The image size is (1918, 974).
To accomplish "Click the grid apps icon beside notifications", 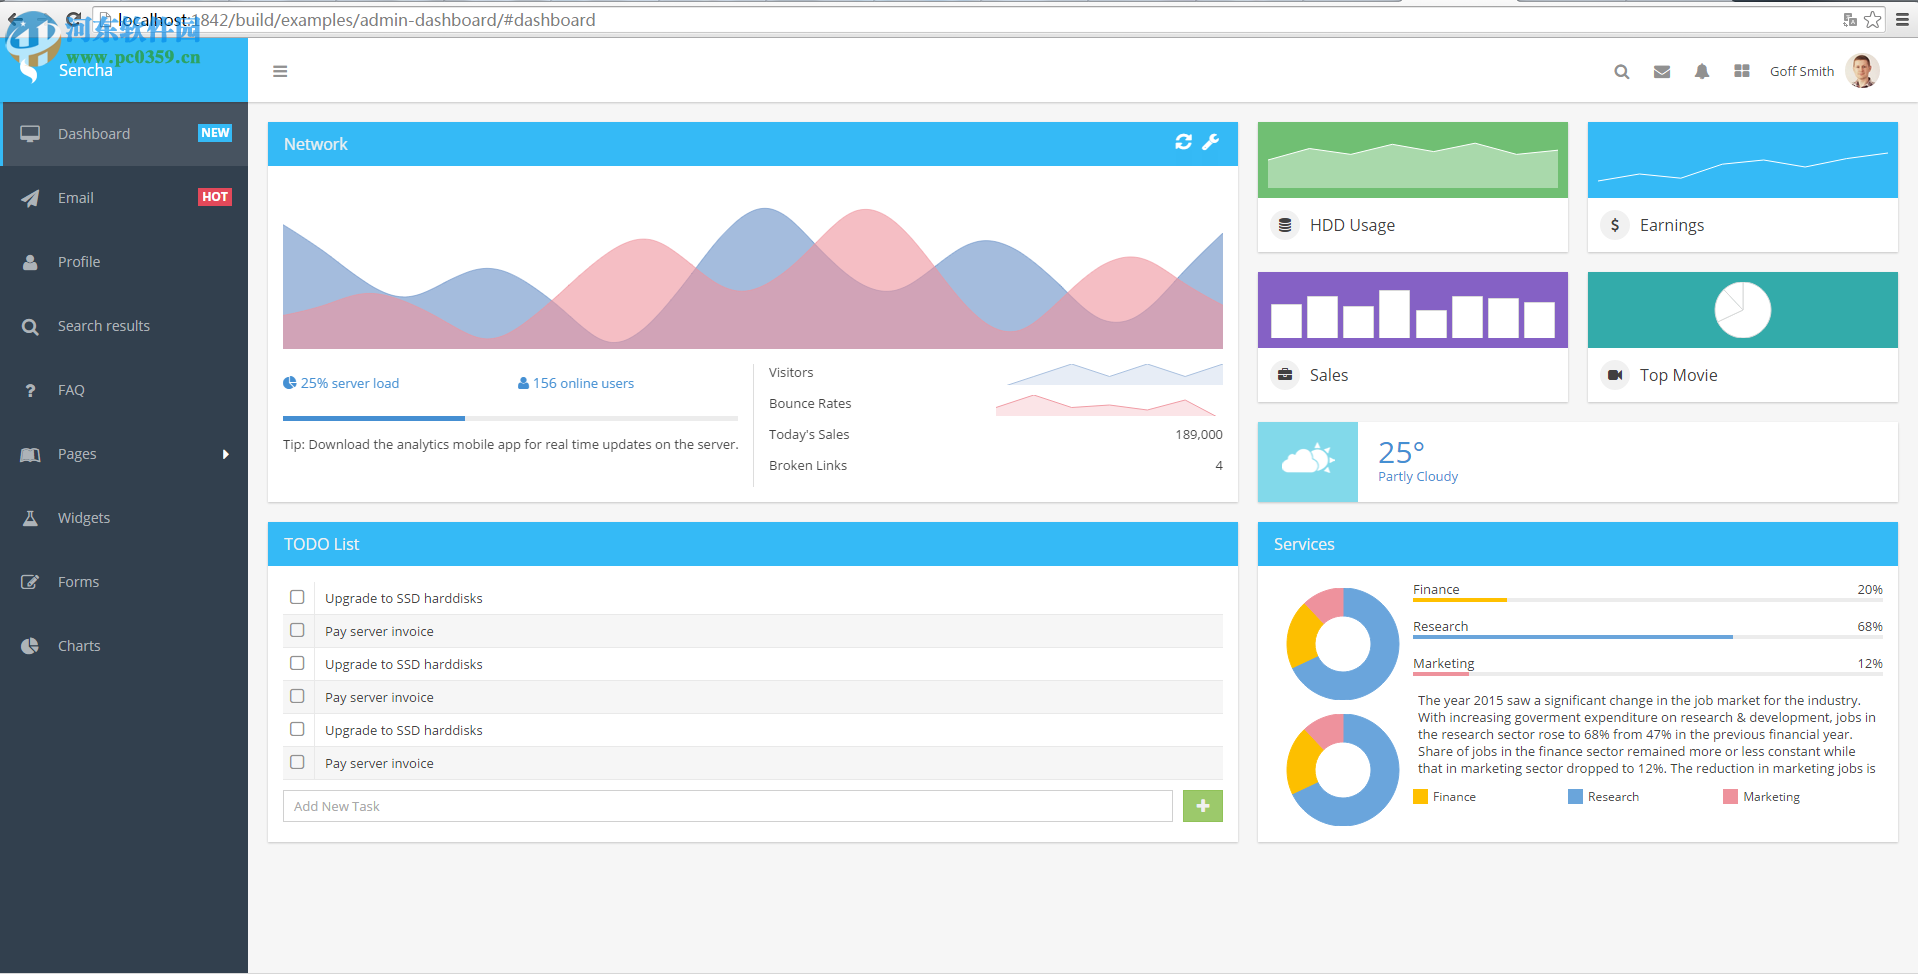I will (1741, 71).
